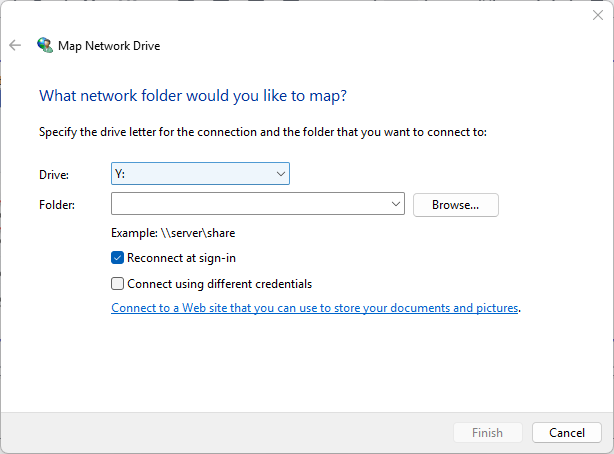The height and width of the screenshot is (454, 614).
Task: Expand the Folder history dropdown arrow
Action: point(396,204)
